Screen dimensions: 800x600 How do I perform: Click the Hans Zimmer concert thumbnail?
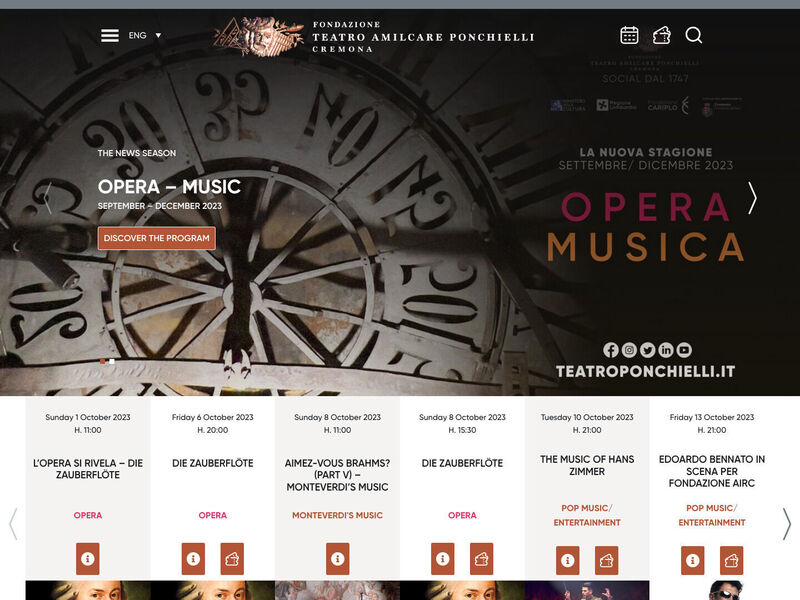click(x=587, y=590)
